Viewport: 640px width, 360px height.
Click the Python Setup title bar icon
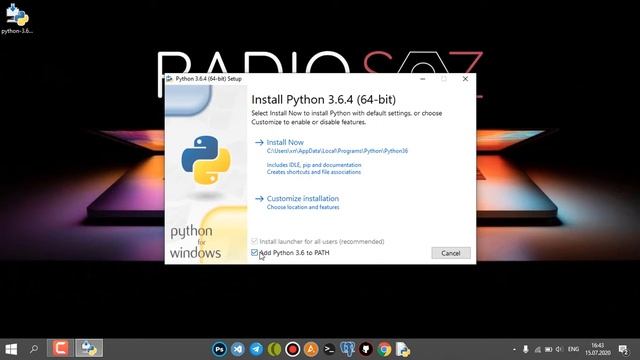point(169,79)
